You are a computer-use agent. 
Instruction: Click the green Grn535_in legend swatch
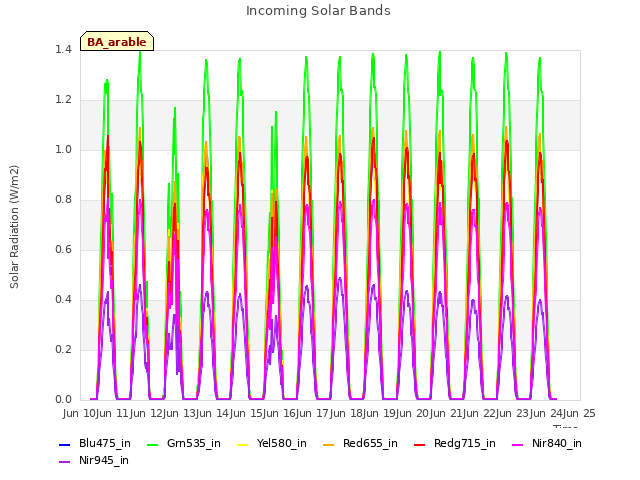(153, 445)
